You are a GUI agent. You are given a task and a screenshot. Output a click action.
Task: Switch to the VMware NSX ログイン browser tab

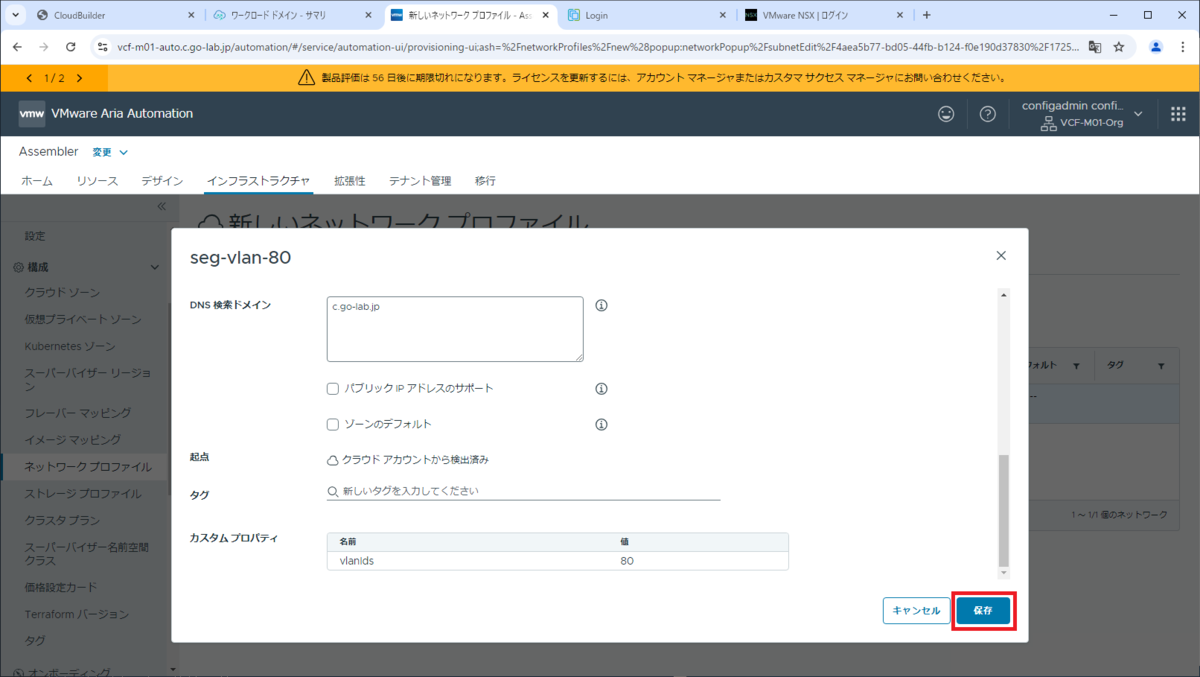point(824,15)
